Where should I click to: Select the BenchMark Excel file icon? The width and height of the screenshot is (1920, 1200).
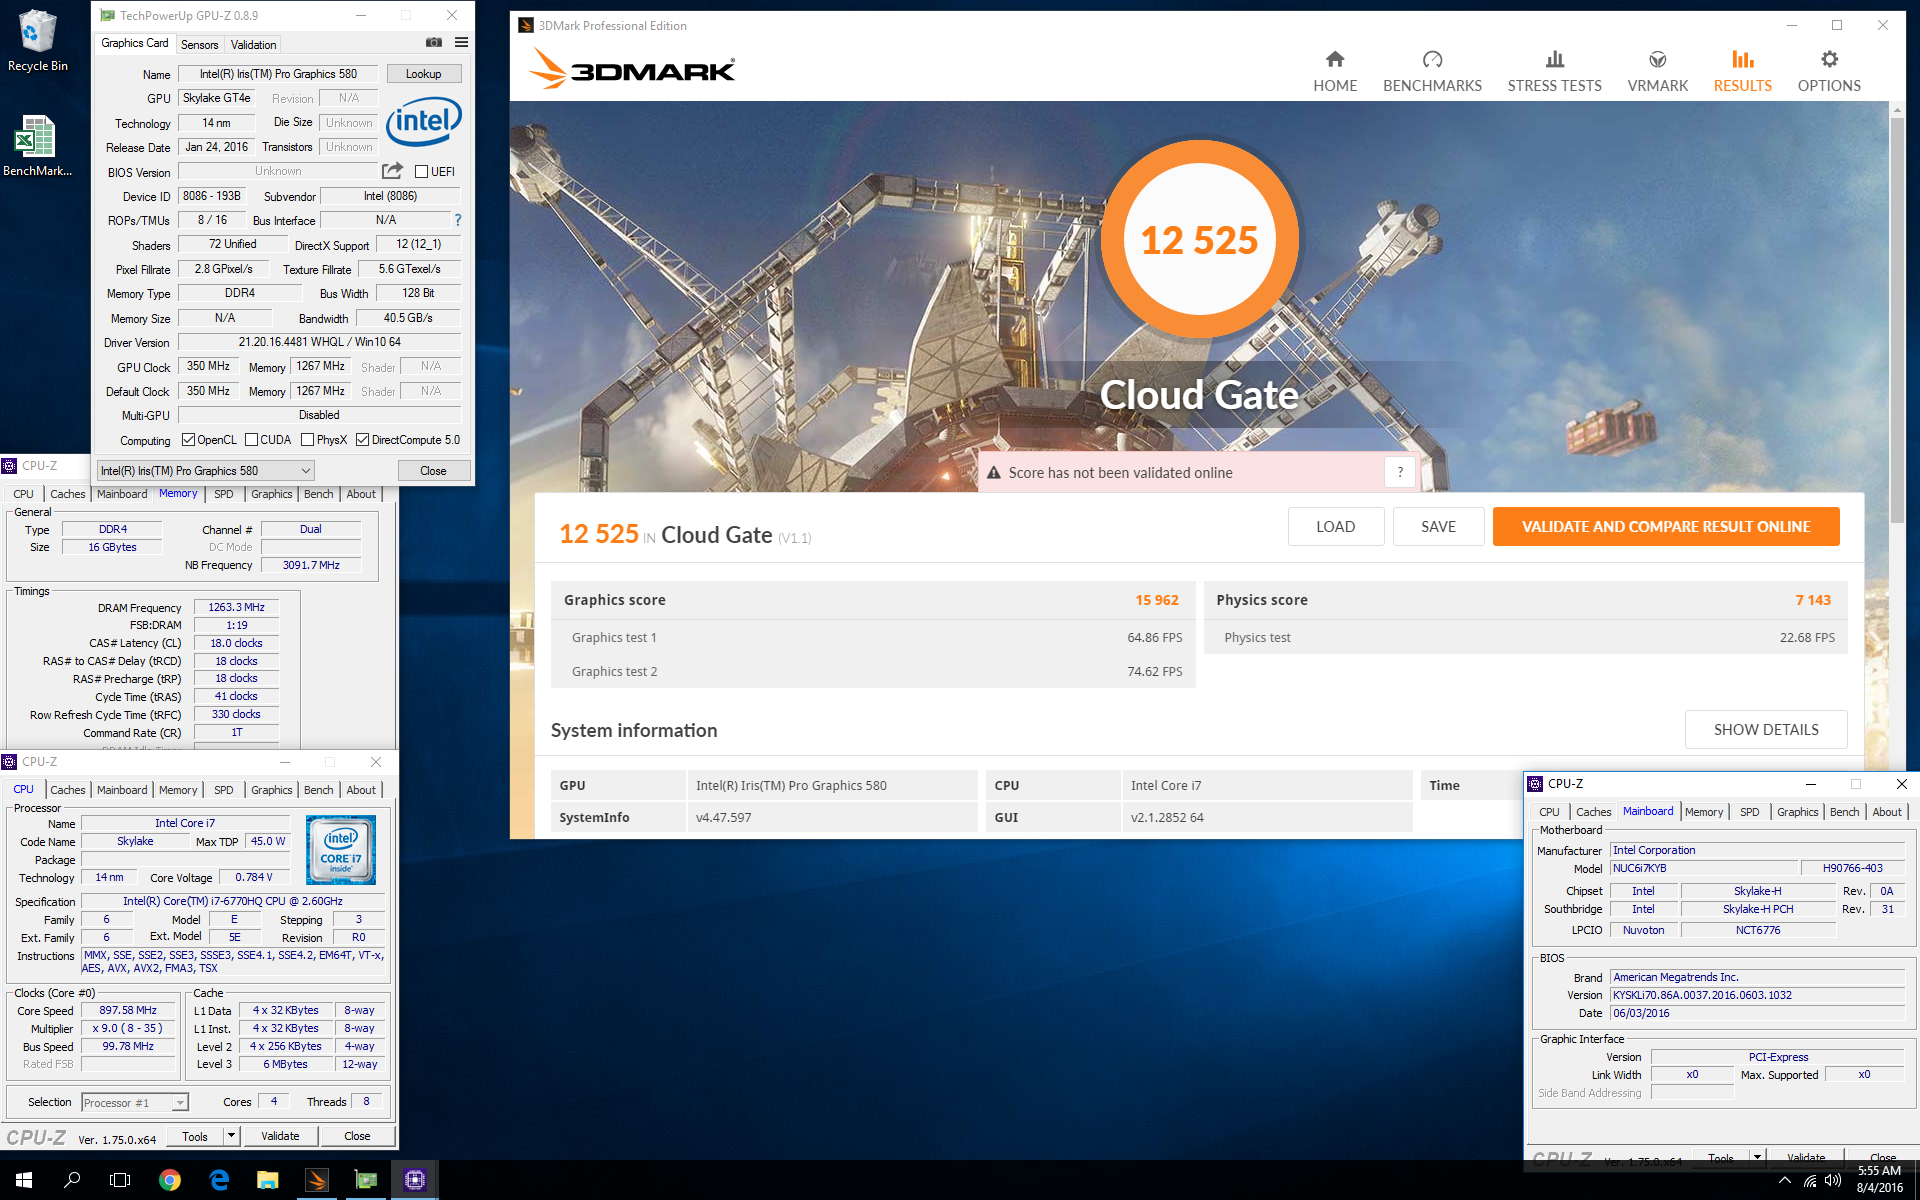point(37,146)
